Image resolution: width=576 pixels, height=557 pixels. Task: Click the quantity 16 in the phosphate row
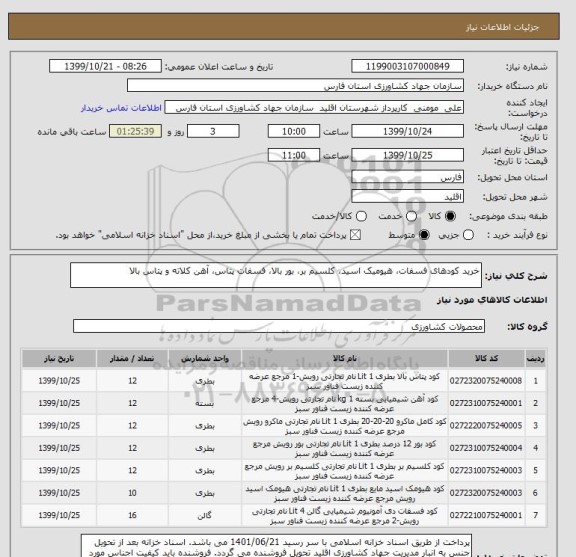point(133,515)
